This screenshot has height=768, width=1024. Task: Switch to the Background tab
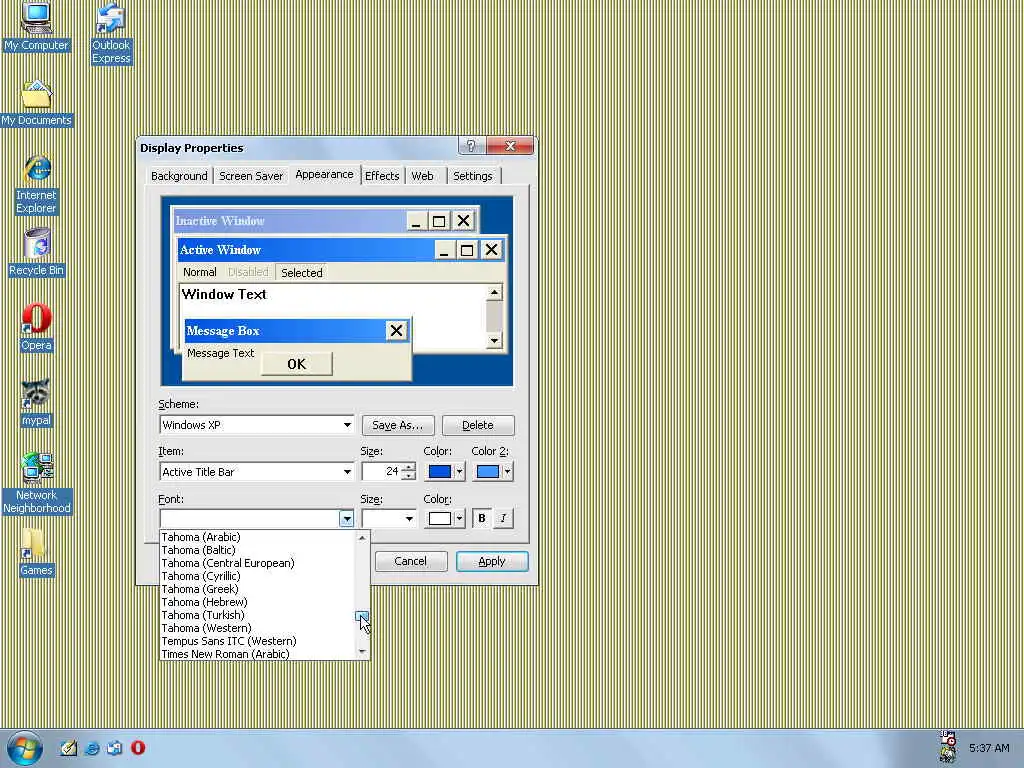(179, 176)
